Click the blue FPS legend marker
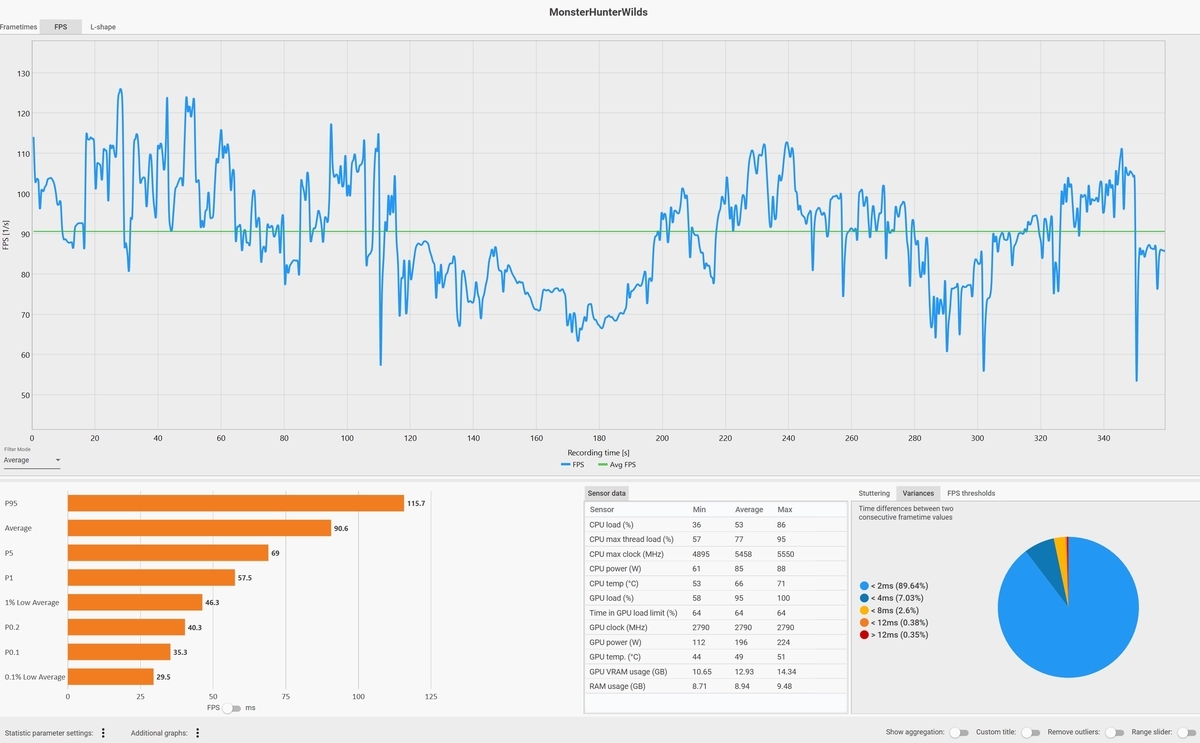The height and width of the screenshot is (743, 1200). click(566, 465)
